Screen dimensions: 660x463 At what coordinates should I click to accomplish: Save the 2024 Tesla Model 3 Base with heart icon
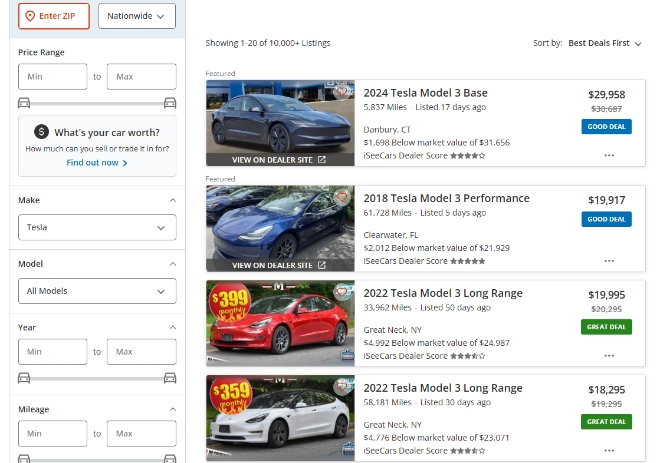coord(342,92)
